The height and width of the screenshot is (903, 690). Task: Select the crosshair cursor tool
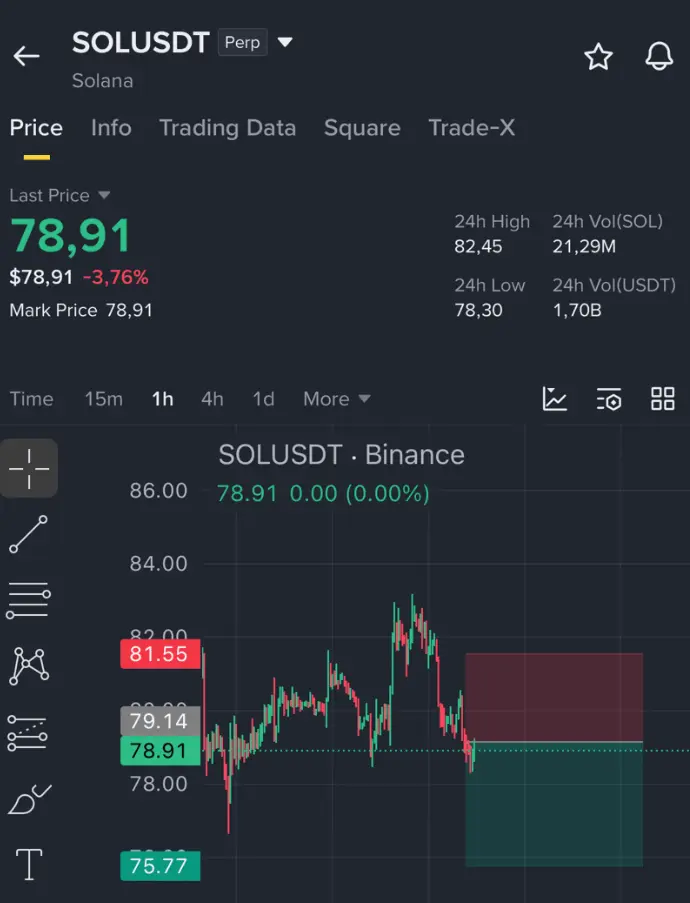[x=29, y=468]
